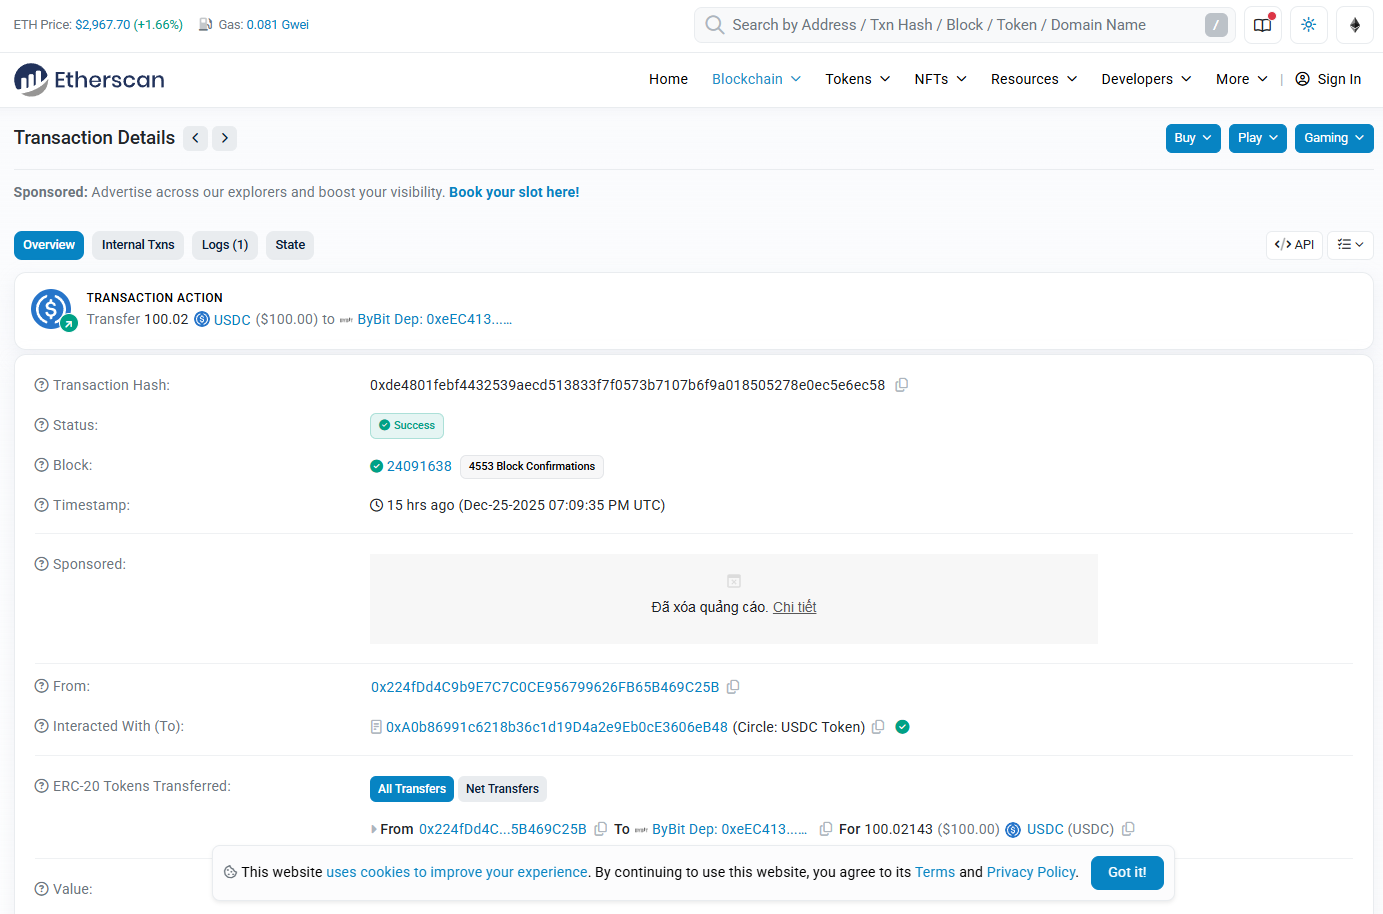Open block 24091638
The width and height of the screenshot is (1383, 914).
(419, 466)
